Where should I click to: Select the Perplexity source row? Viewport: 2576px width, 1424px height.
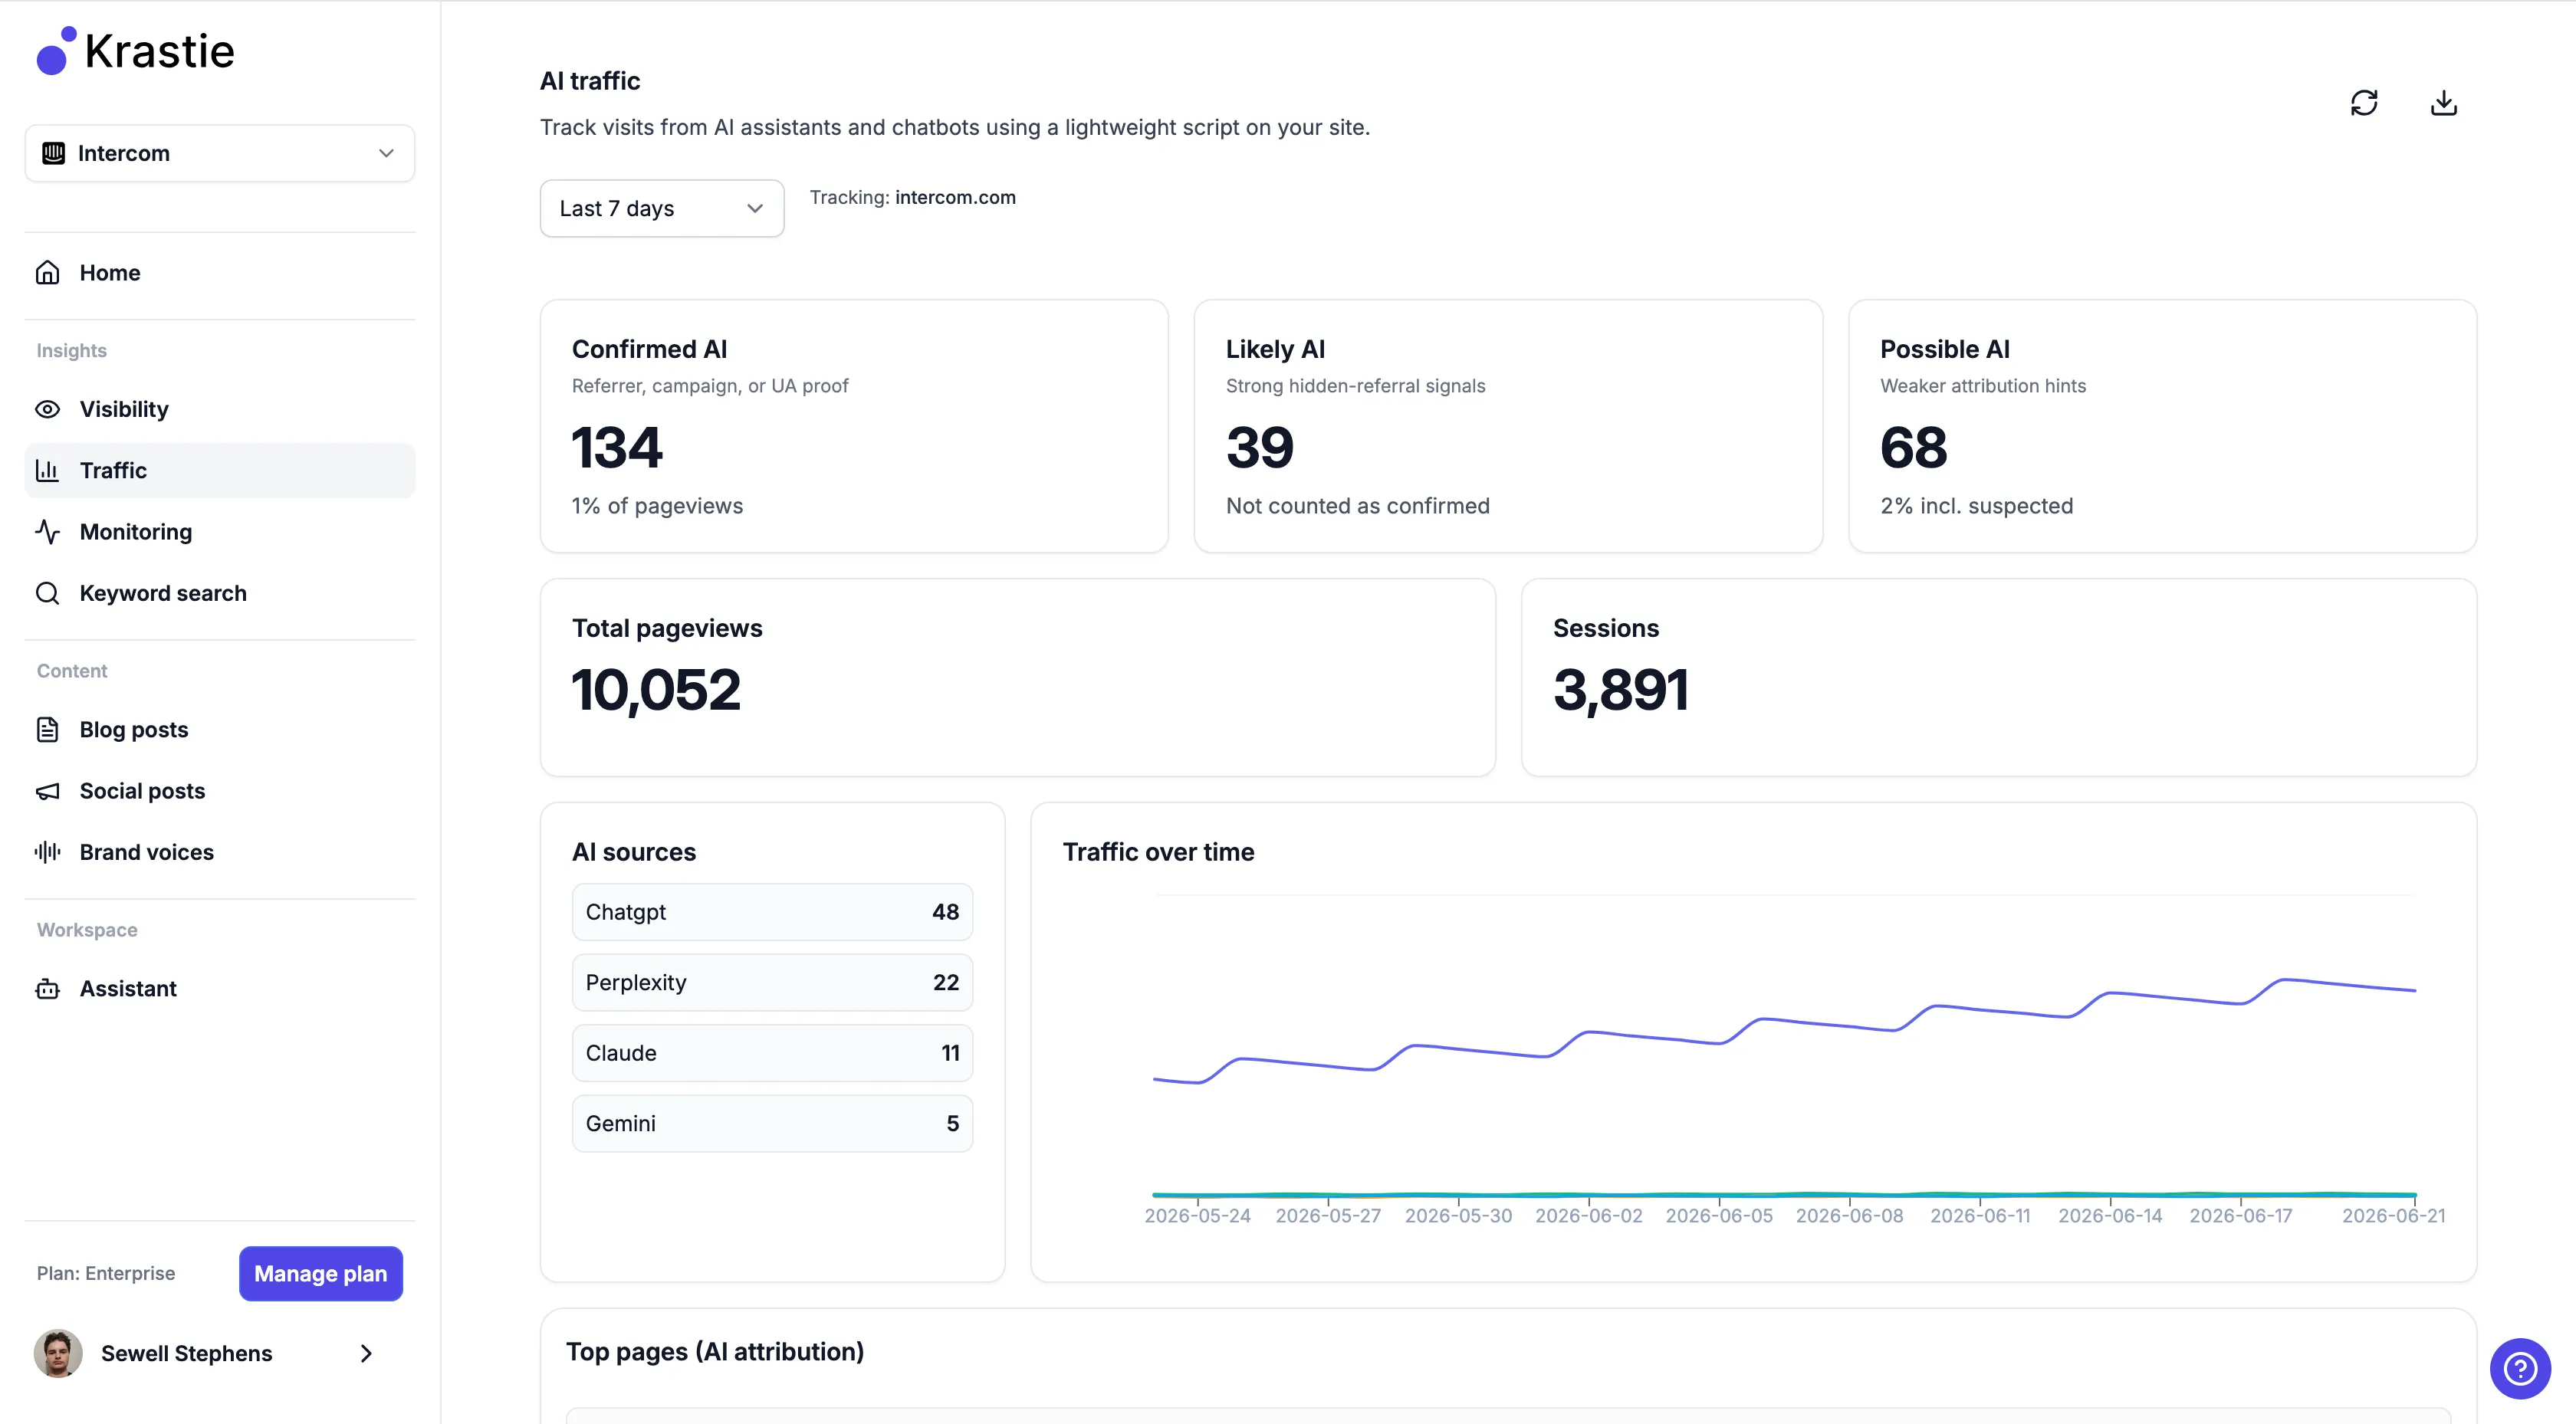tap(772, 982)
